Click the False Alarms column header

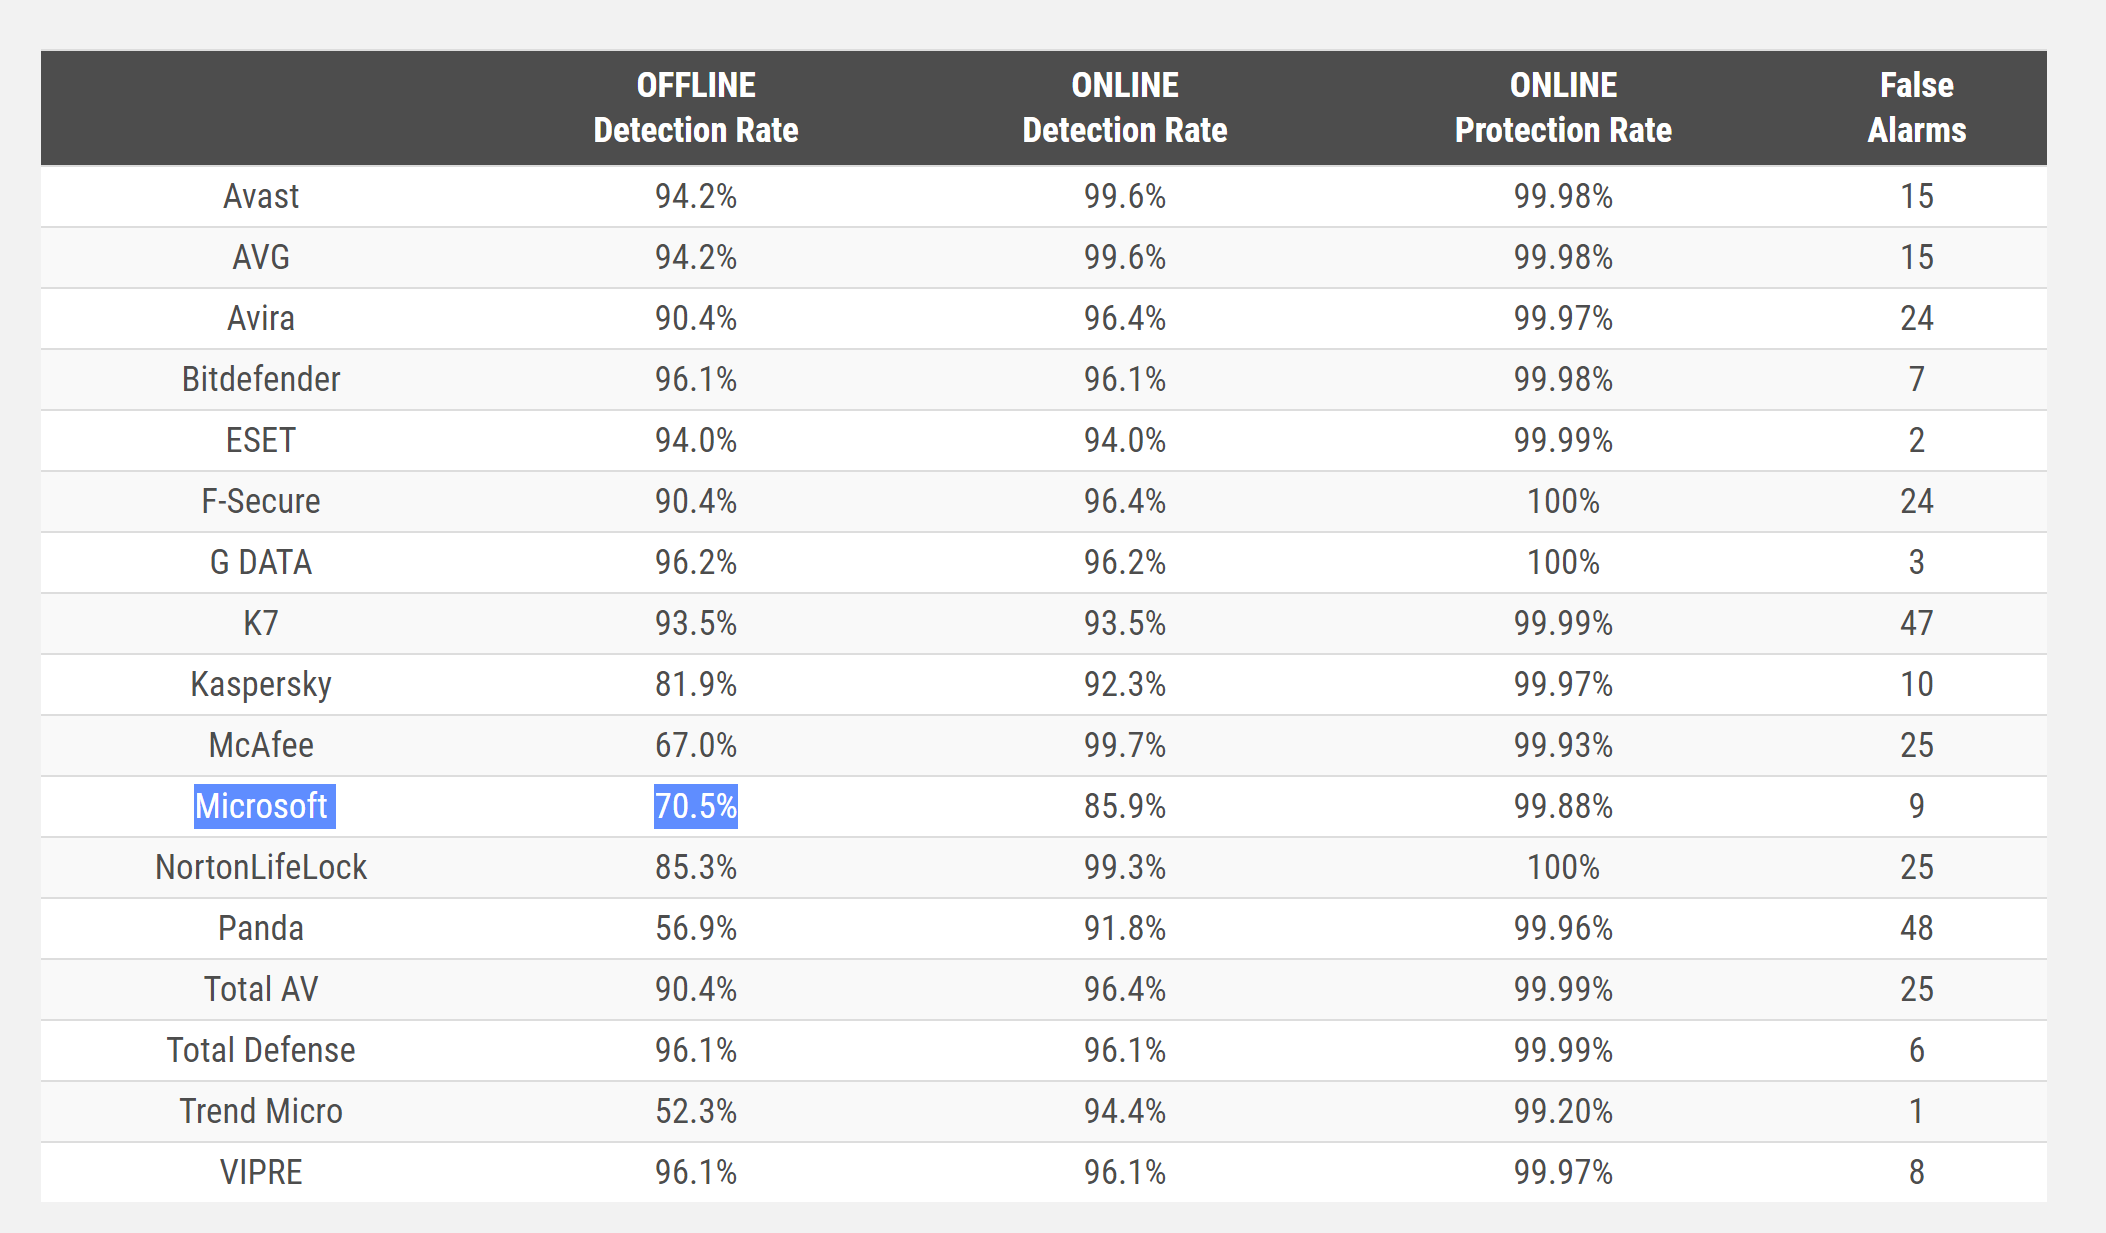click(1916, 108)
